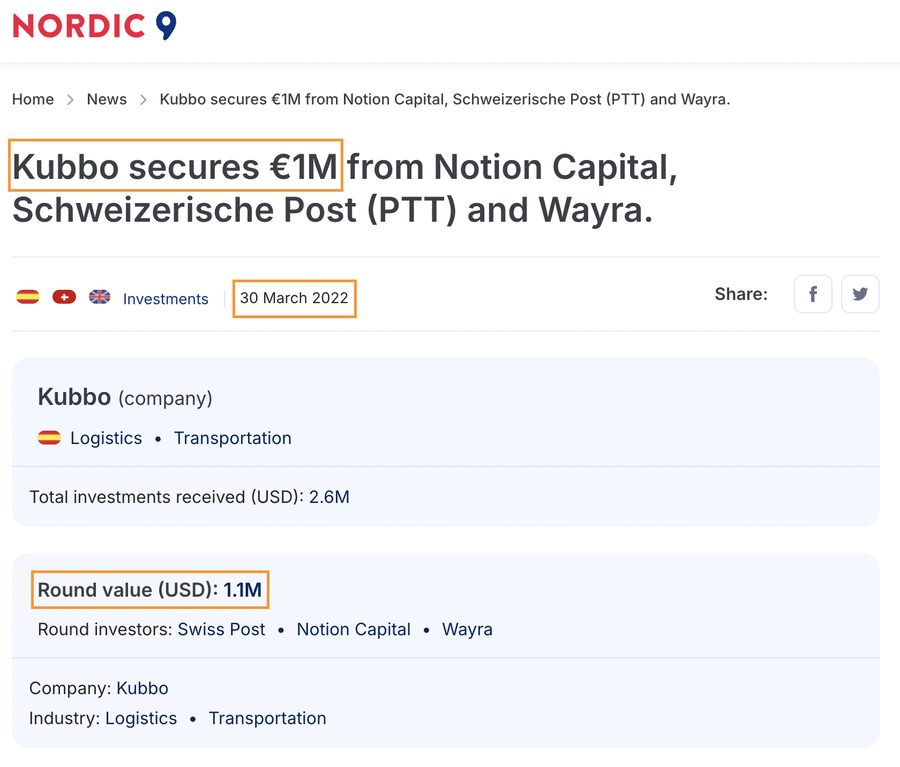900x767 pixels.
Task: Select the Swiss flag language icon
Action: coord(63,296)
